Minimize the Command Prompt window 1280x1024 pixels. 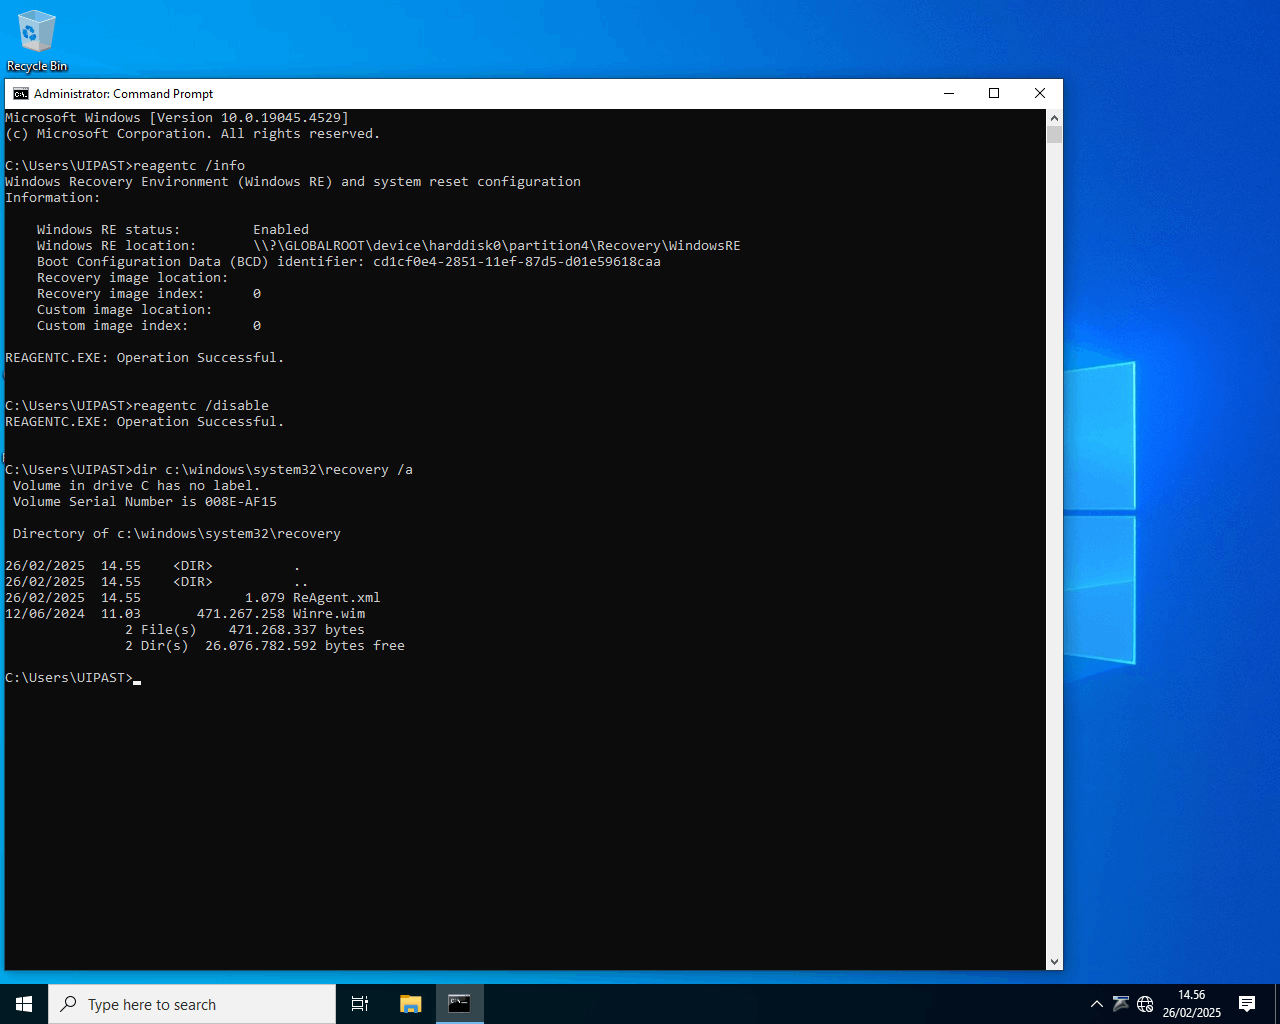click(949, 93)
